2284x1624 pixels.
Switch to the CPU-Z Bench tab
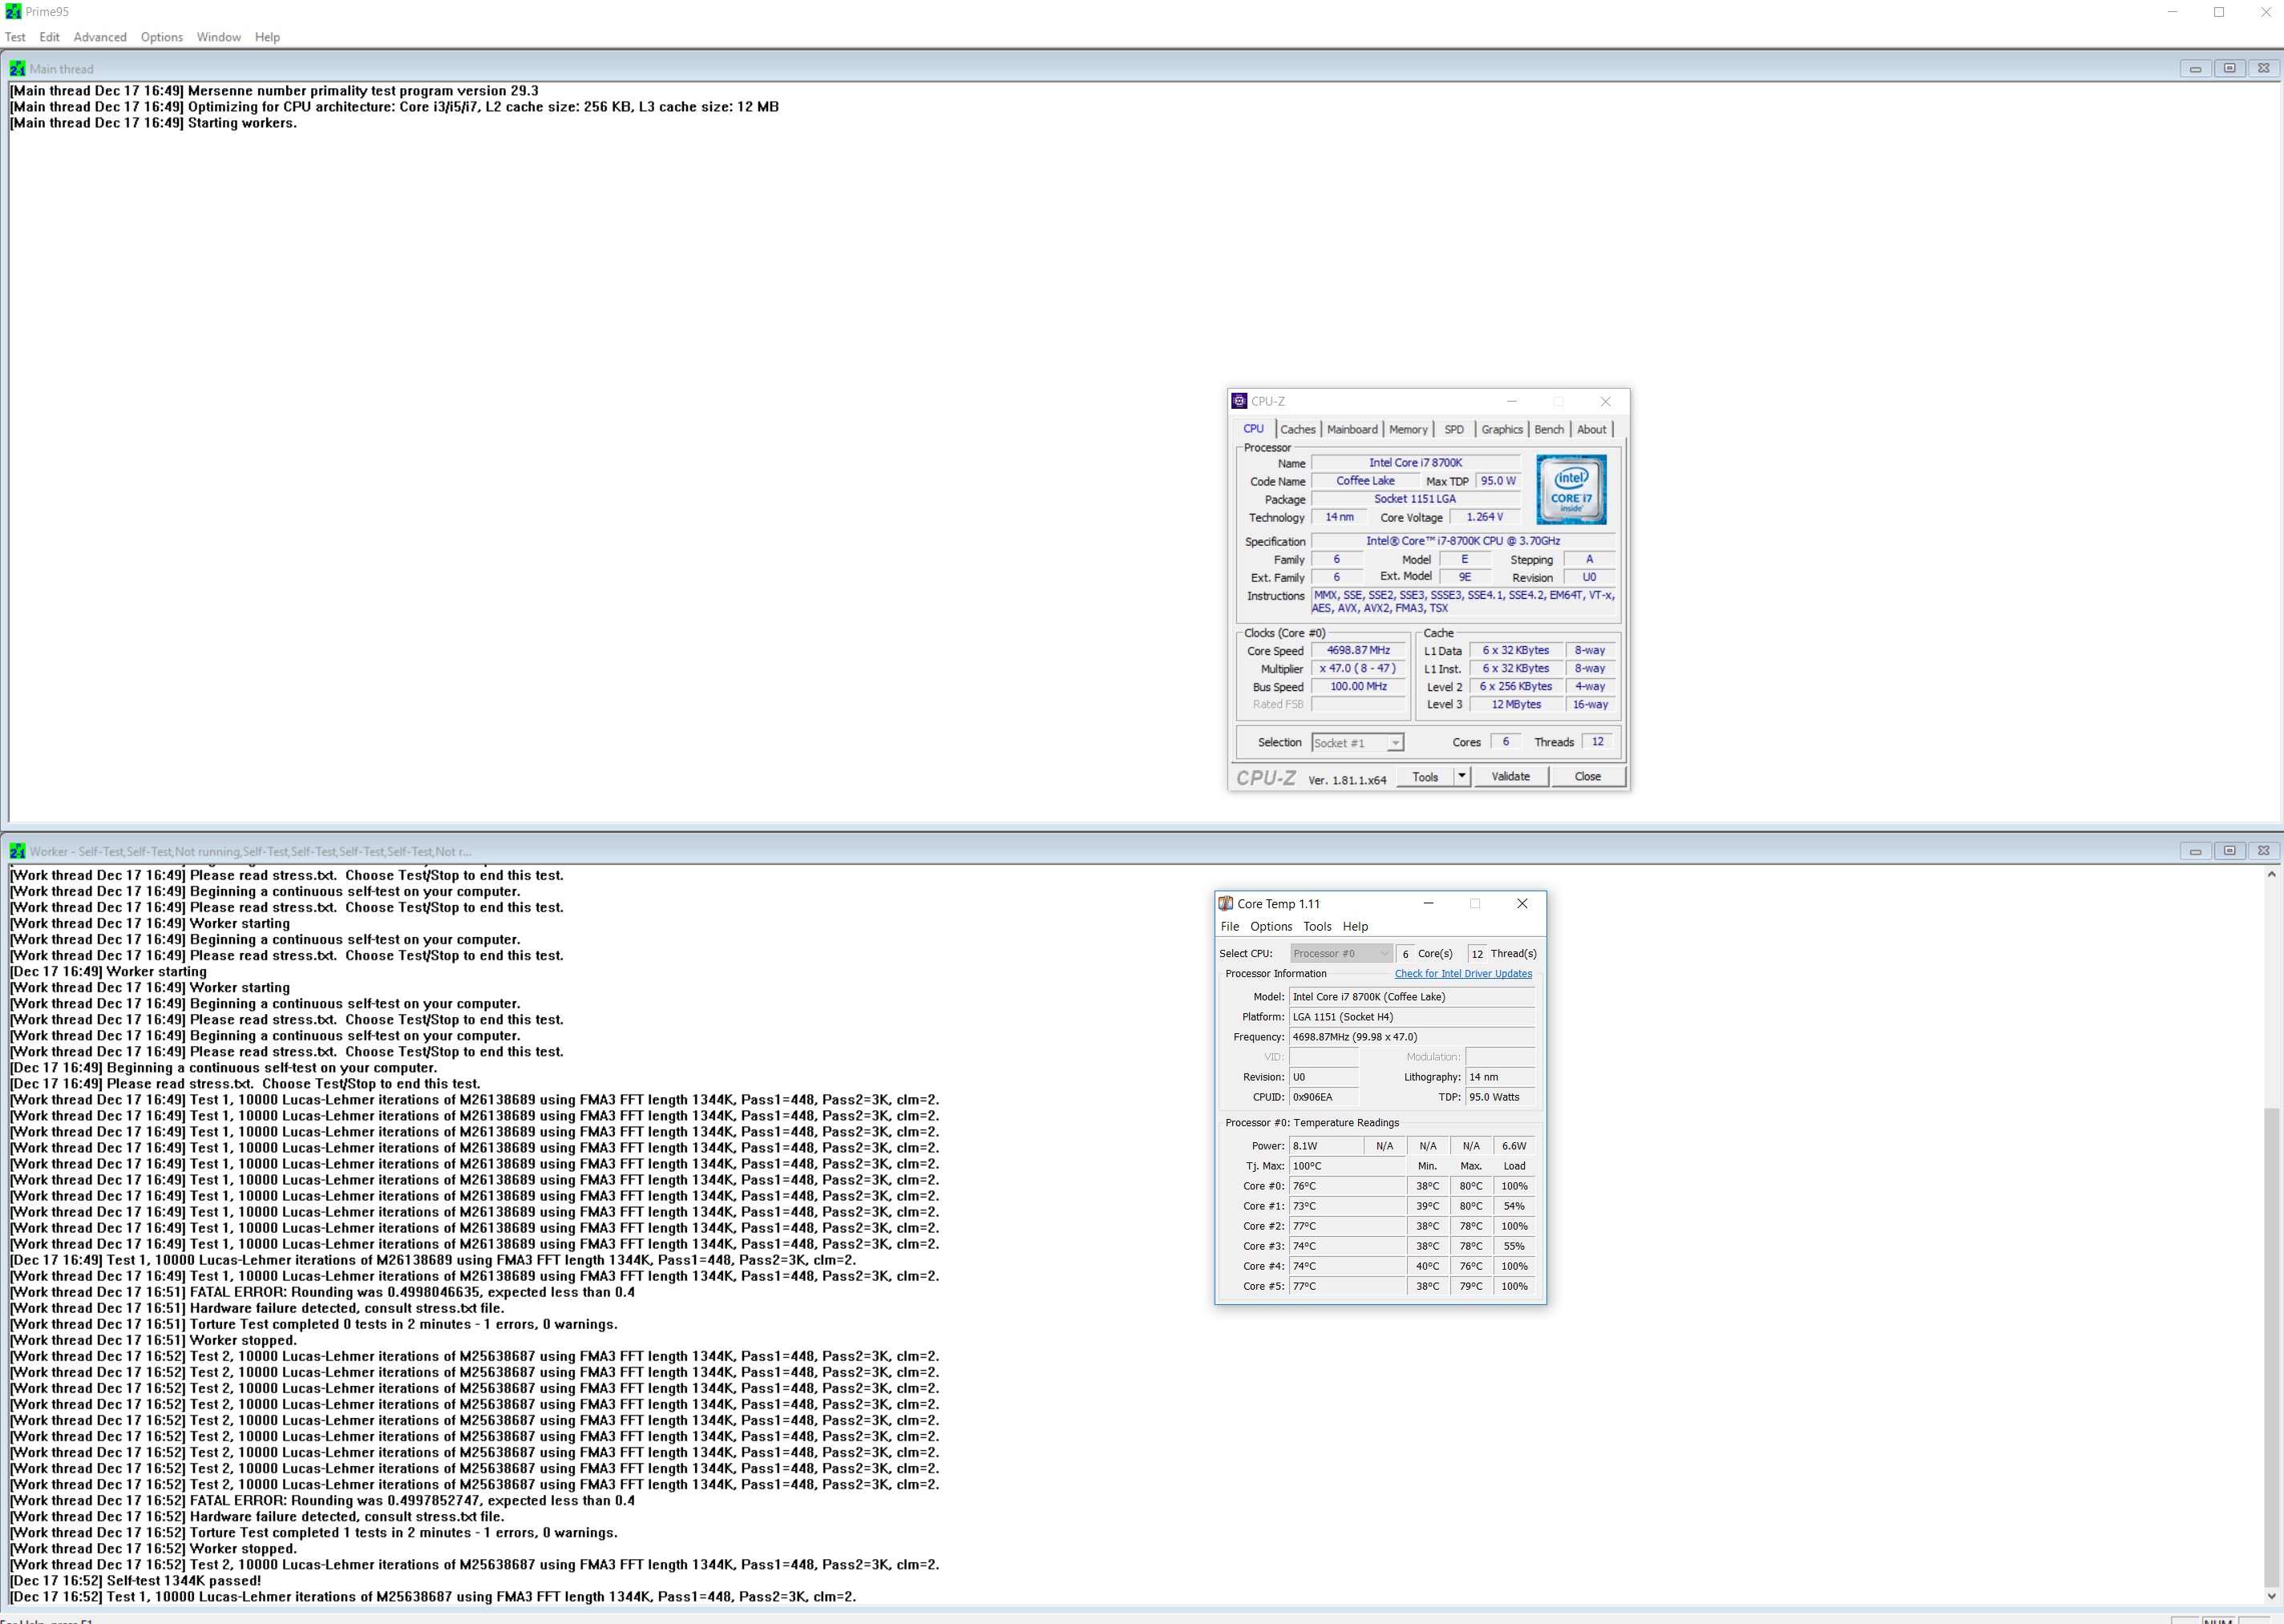pos(1548,429)
